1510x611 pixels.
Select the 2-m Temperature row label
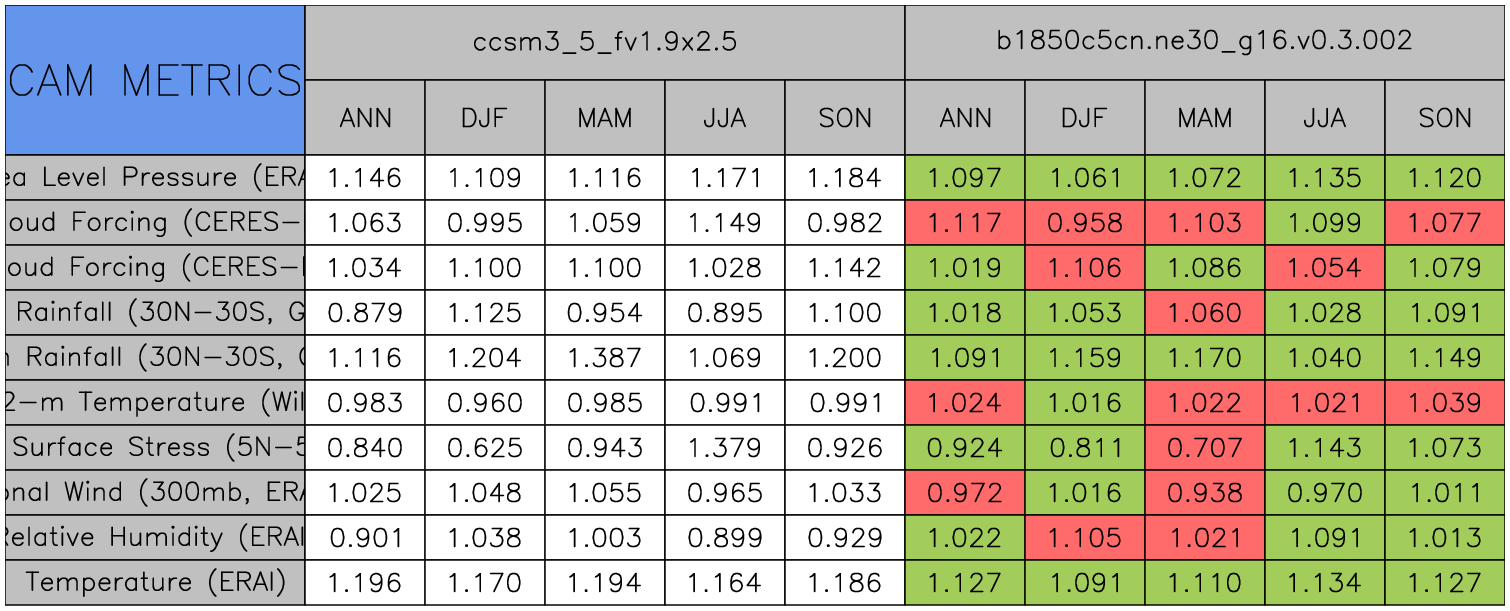[154, 403]
